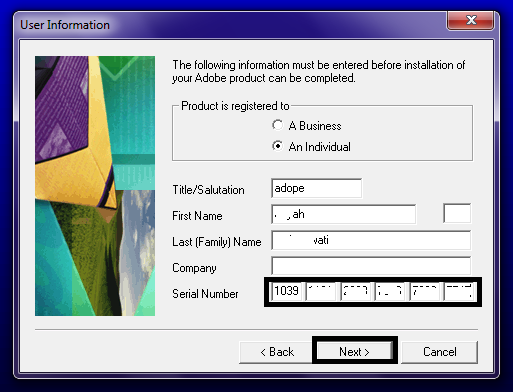Click the First Name input field

[x=344, y=214]
